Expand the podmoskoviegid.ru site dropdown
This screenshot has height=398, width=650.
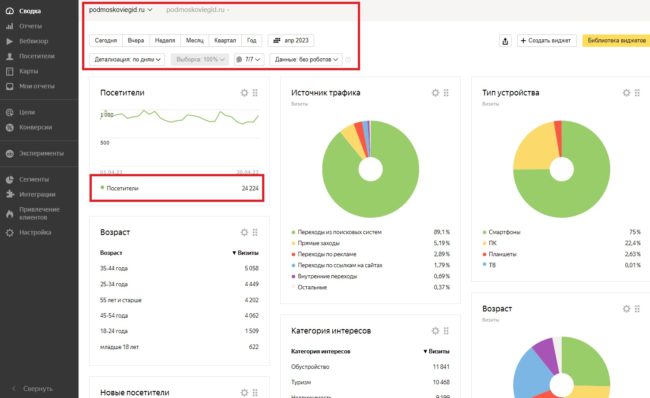(121, 10)
